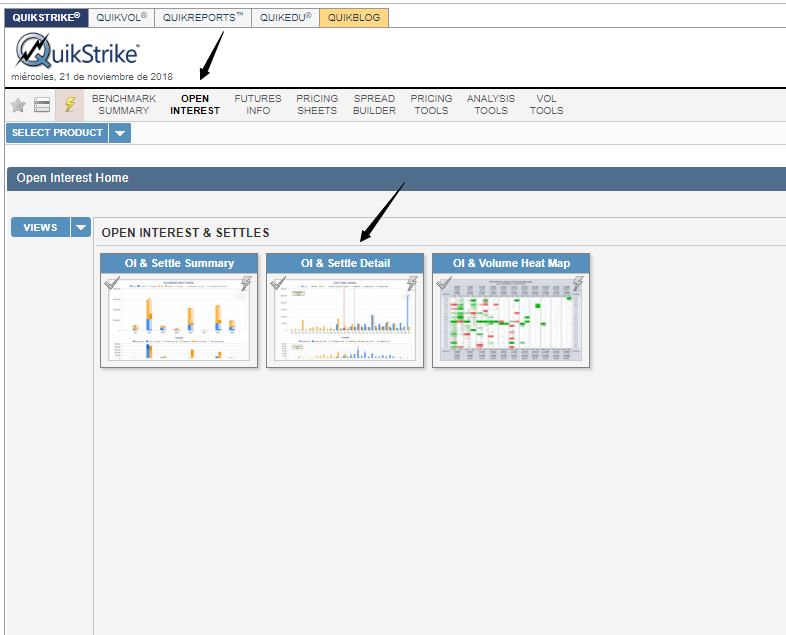Open the OI & Volume Heat Map thumbnail
The image size is (786, 635).
click(511, 319)
